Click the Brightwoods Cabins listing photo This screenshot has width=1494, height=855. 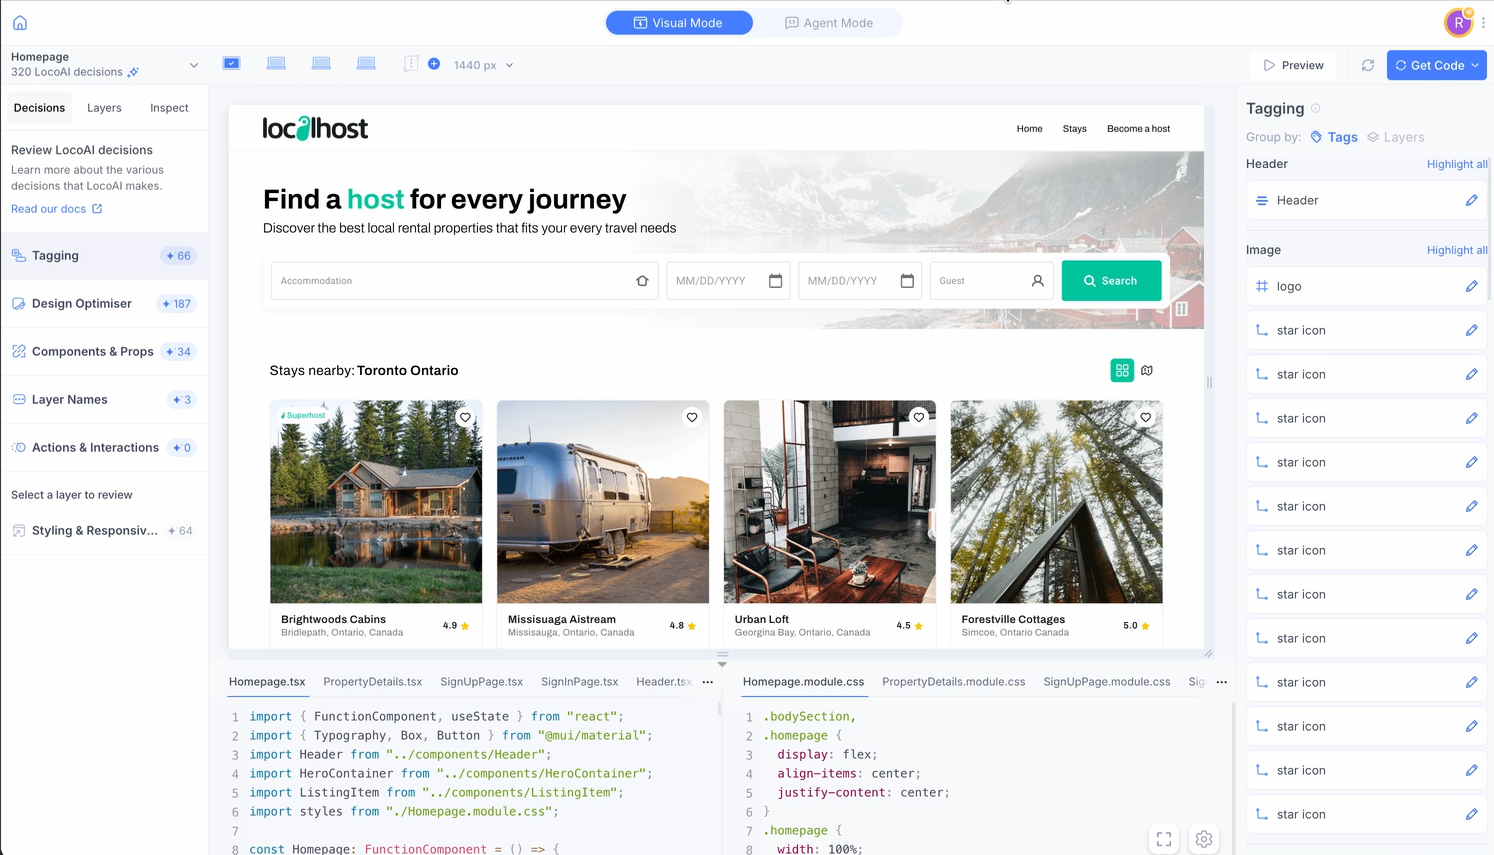[376, 502]
